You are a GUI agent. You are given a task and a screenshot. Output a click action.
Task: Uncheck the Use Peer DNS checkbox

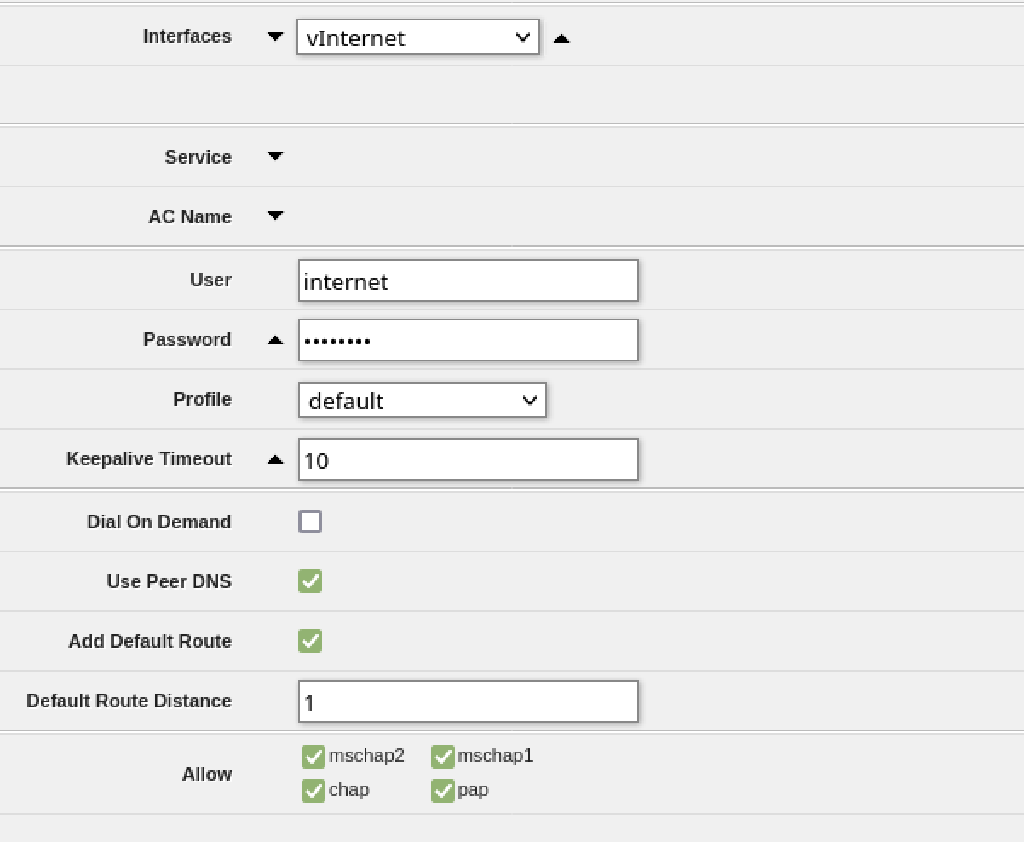[x=310, y=581]
